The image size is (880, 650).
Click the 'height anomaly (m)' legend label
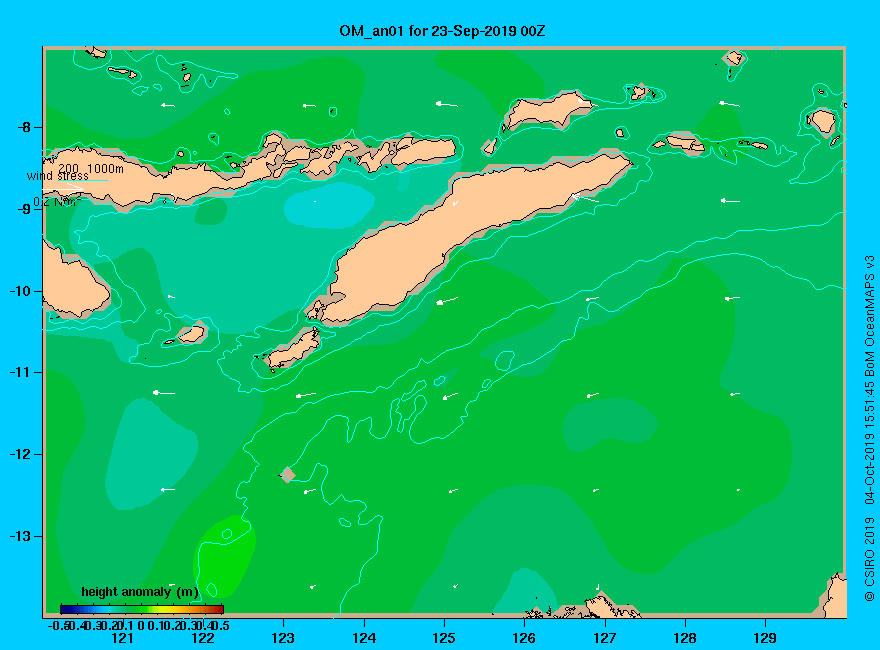click(x=140, y=592)
